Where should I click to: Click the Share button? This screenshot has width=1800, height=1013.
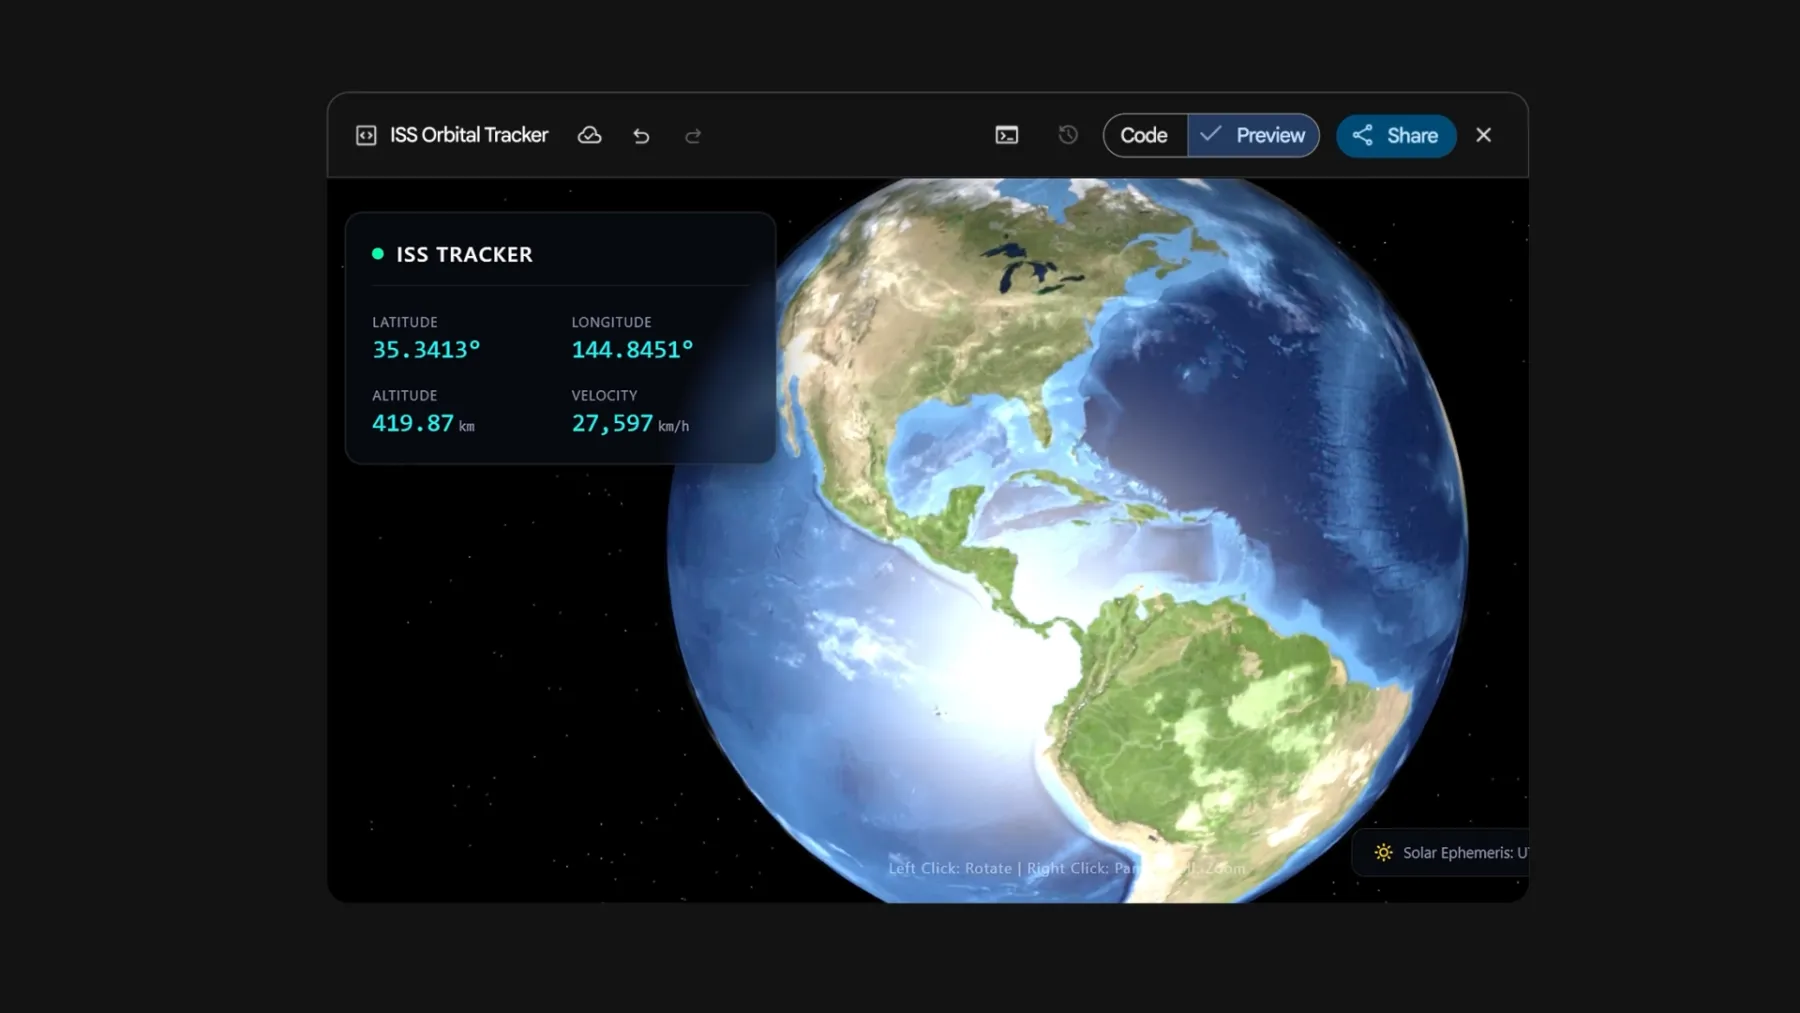tap(1396, 136)
